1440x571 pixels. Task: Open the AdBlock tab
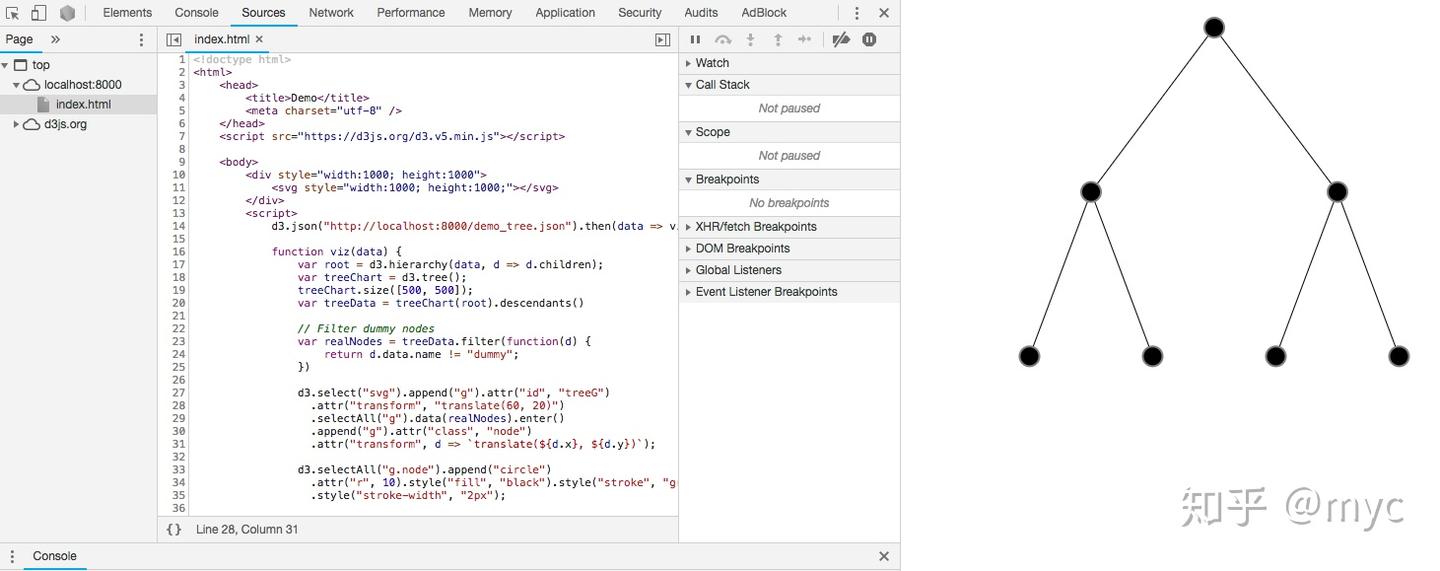(764, 13)
